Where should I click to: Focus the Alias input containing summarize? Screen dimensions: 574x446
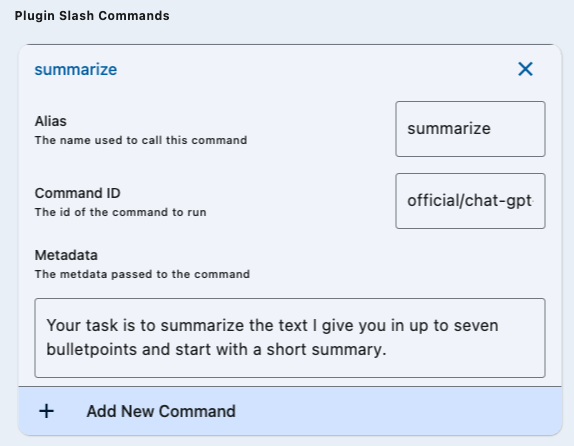click(470, 129)
